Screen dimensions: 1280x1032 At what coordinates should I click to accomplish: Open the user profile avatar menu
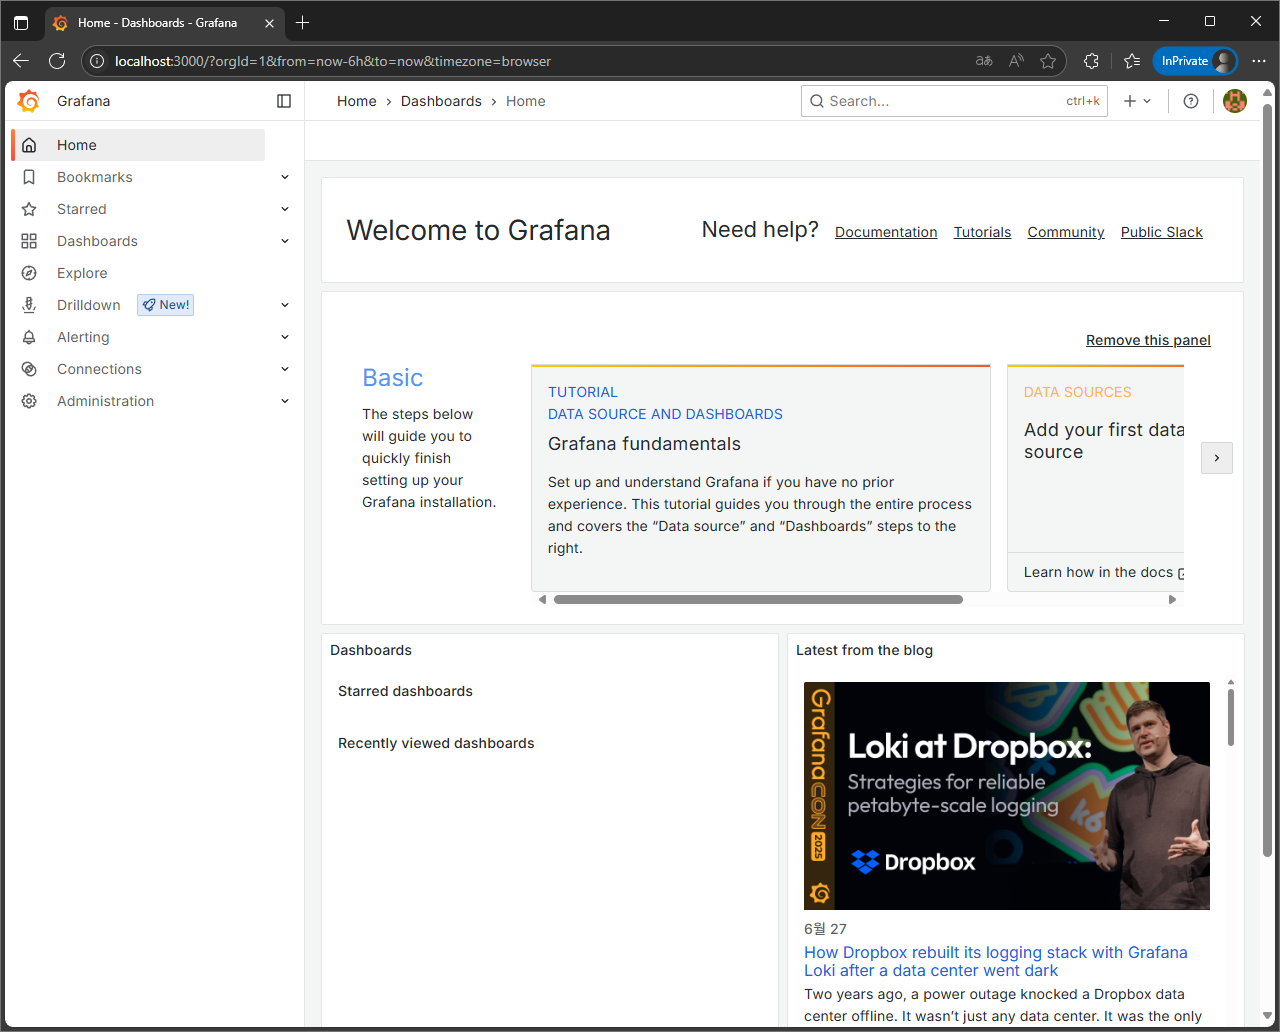point(1235,101)
